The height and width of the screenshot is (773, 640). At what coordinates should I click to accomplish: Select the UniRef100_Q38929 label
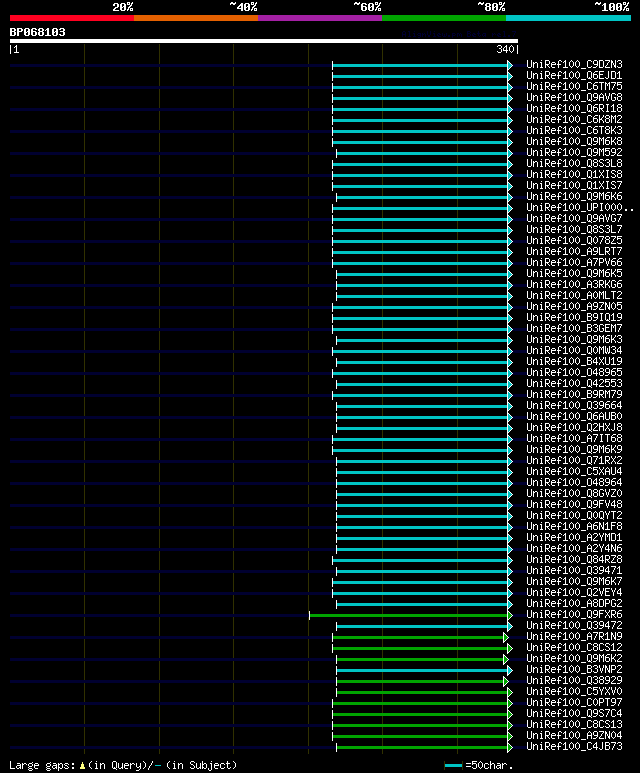click(574, 680)
